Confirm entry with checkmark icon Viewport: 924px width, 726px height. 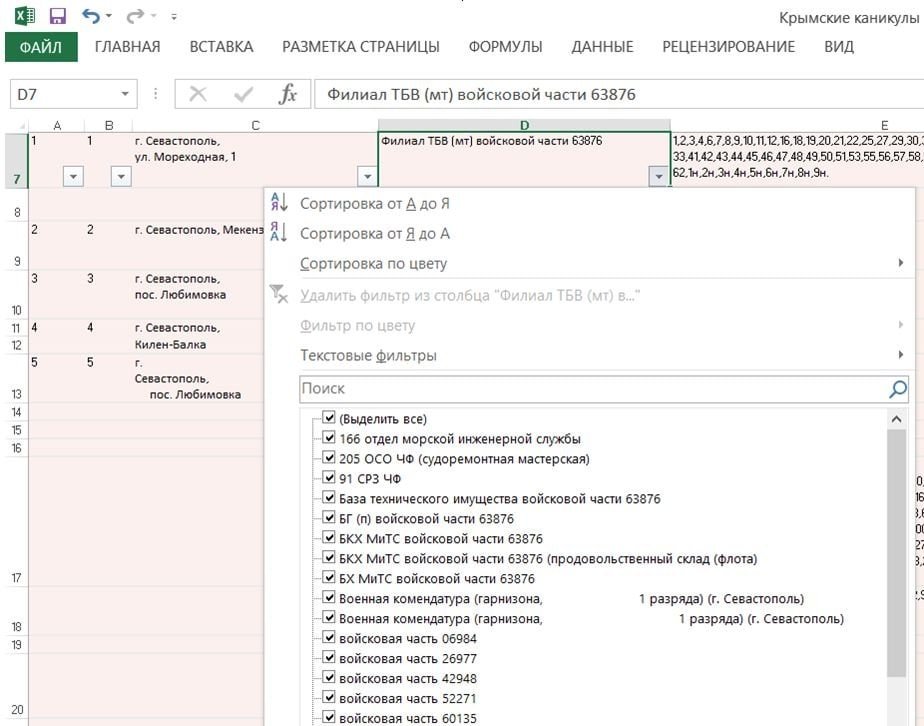pyautogui.click(x=243, y=94)
